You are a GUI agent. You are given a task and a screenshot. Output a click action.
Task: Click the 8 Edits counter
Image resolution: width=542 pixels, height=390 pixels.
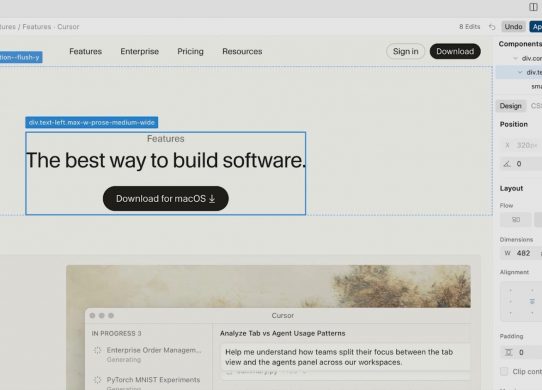click(469, 27)
